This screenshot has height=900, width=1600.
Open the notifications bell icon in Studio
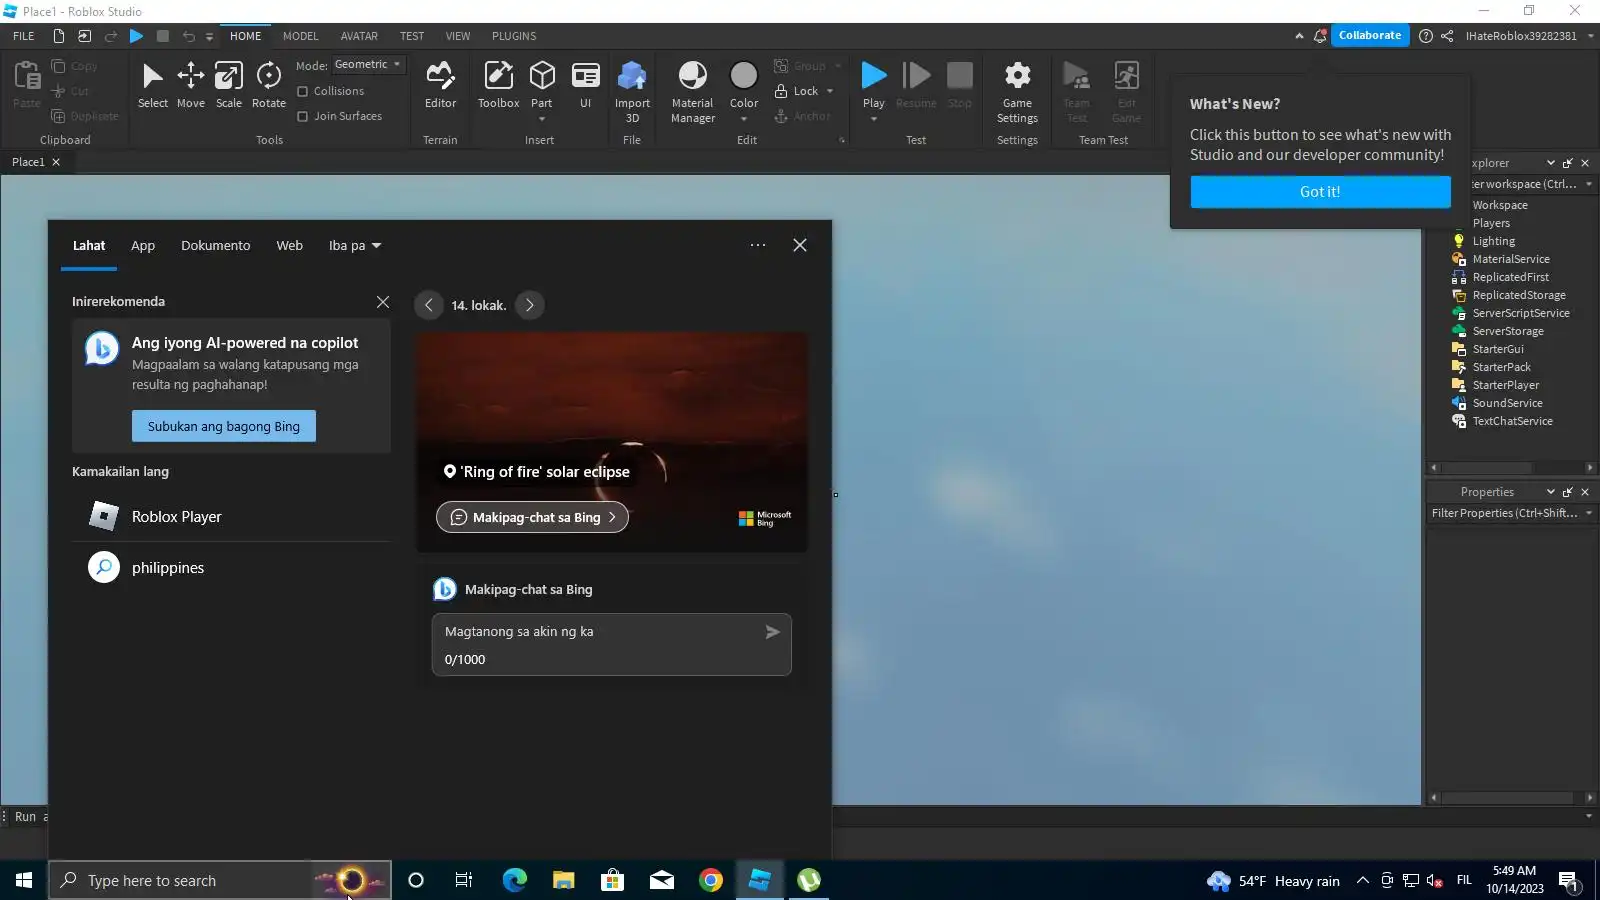pyautogui.click(x=1320, y=36)
